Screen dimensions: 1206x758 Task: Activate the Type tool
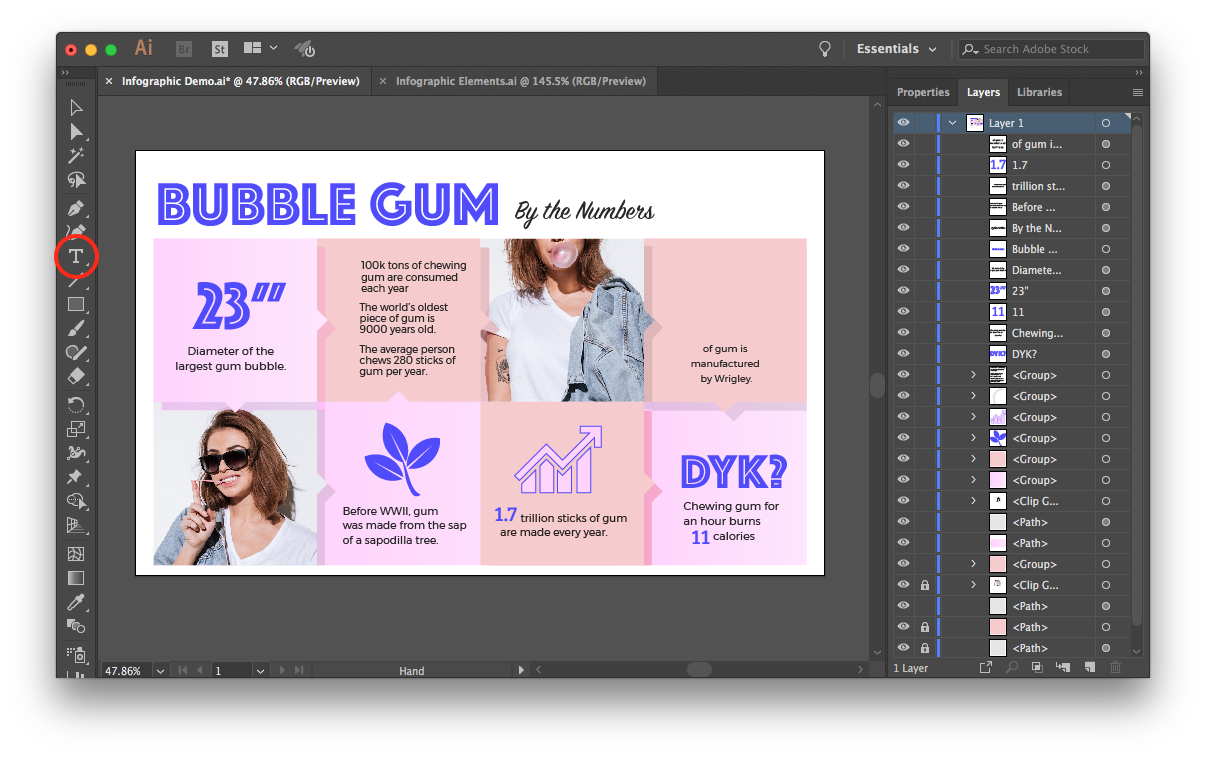coord(76,257)
